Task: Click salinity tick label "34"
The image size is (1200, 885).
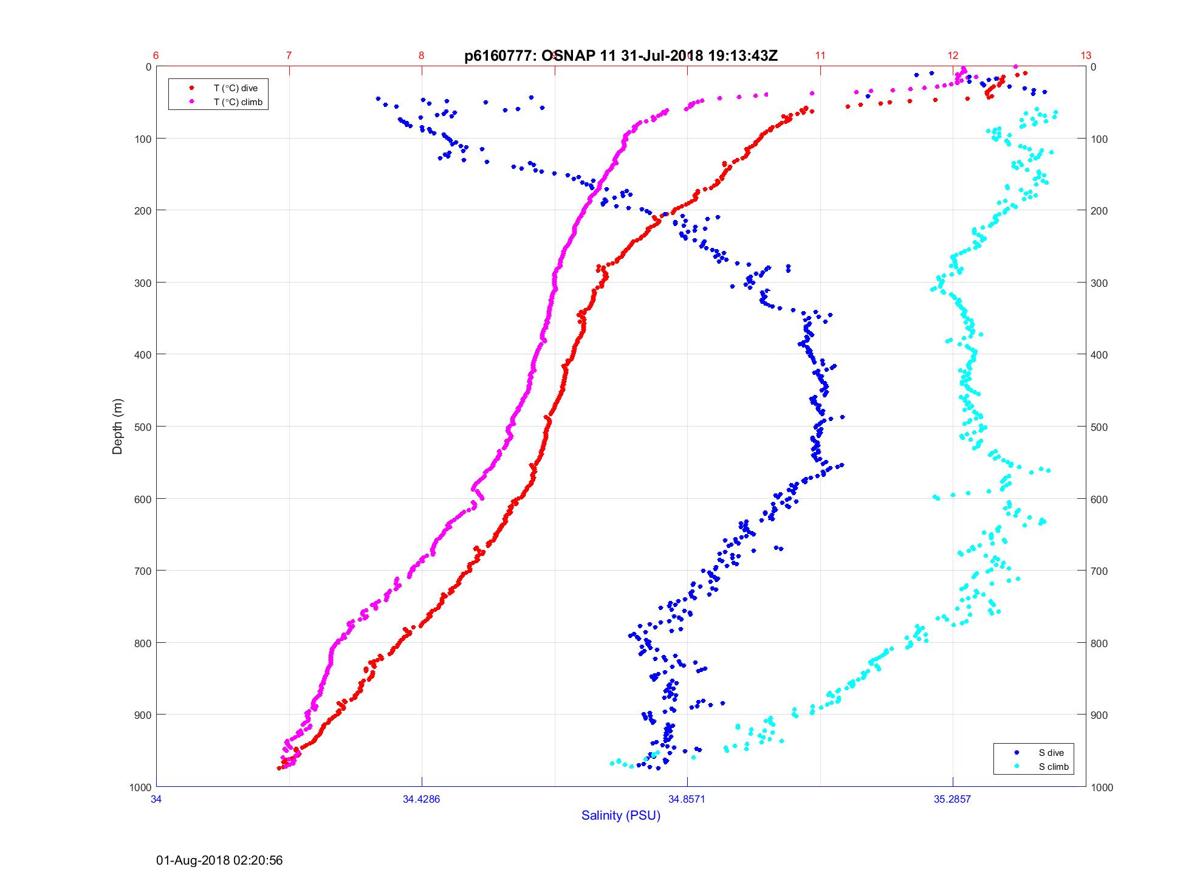Action: coord(156,799)
